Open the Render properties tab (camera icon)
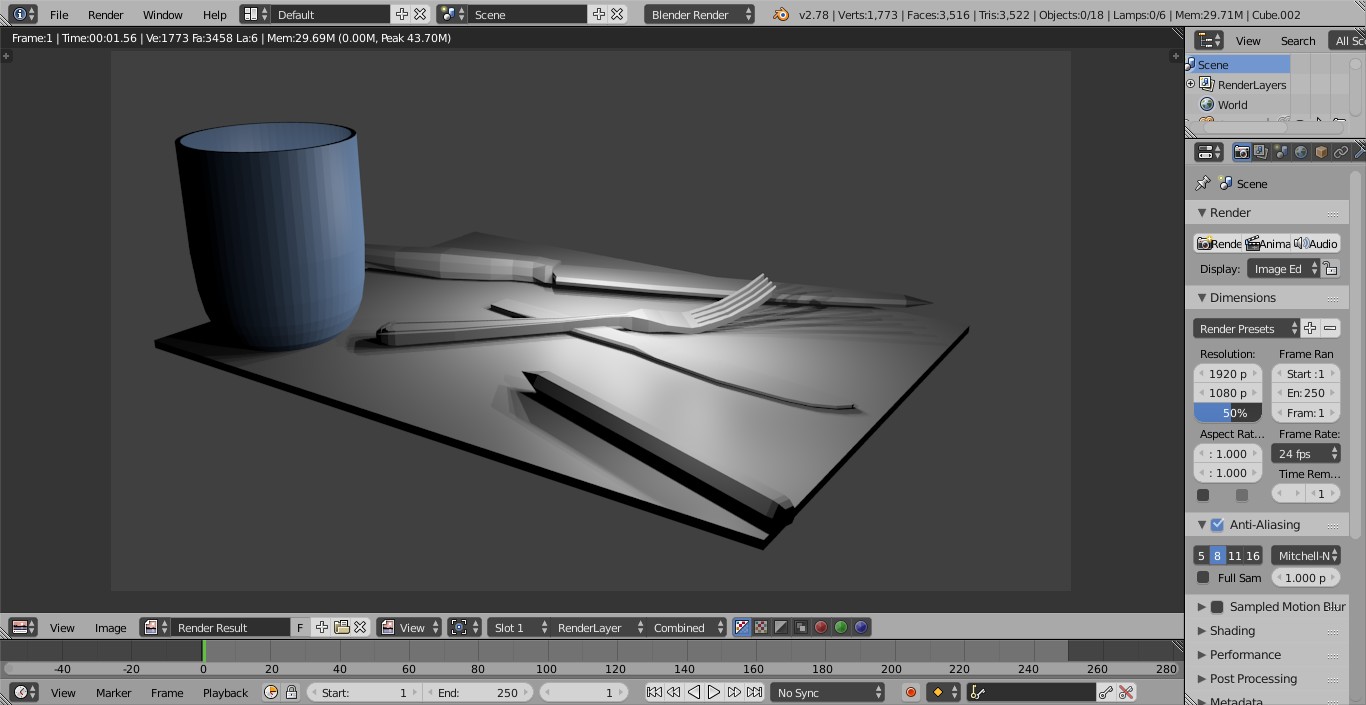 pyautogui.click(x=1241, y=152)
